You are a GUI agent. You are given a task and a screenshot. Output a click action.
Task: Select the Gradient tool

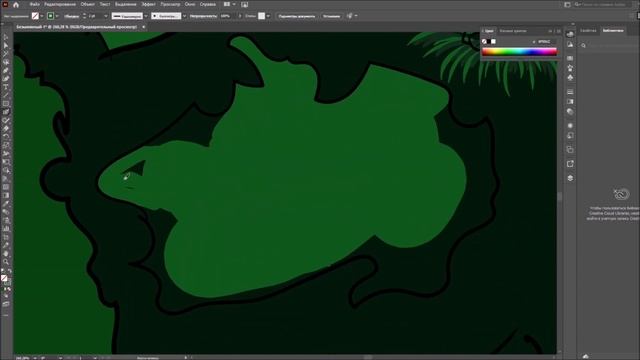point(6,196)
